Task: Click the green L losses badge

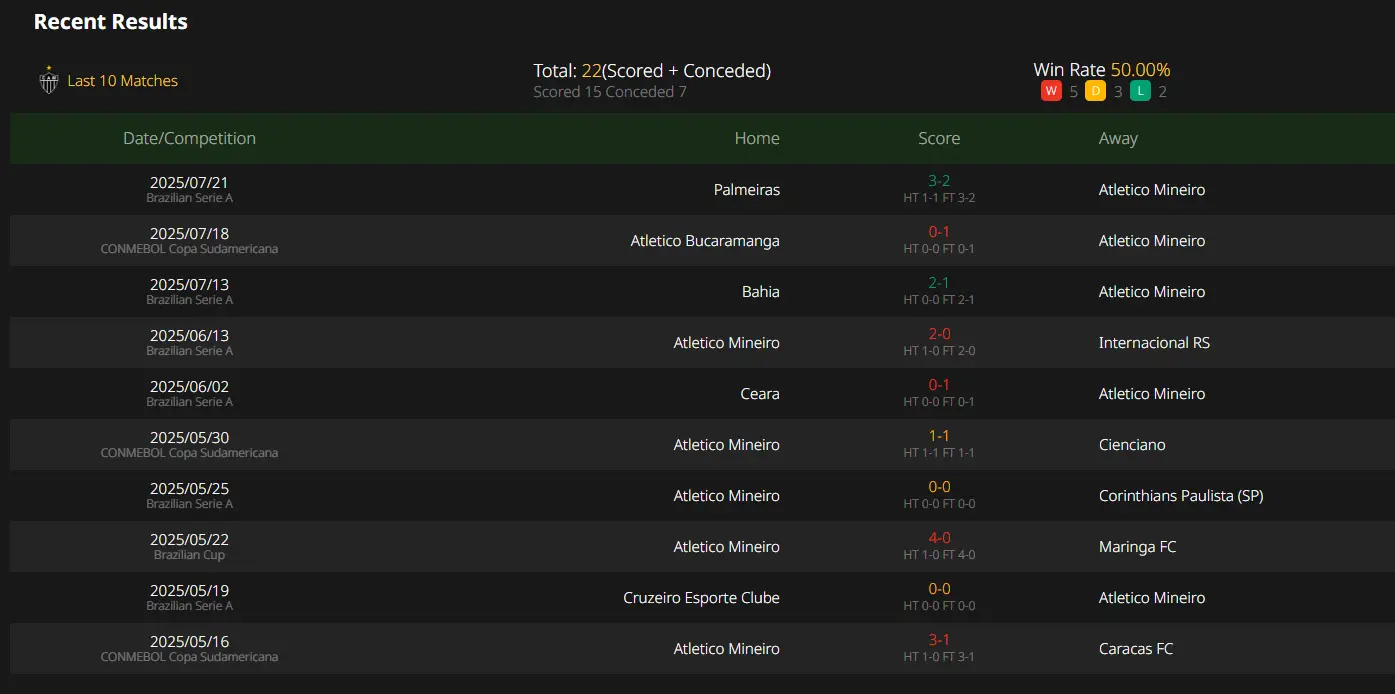Action: [x=1140, y=91]
